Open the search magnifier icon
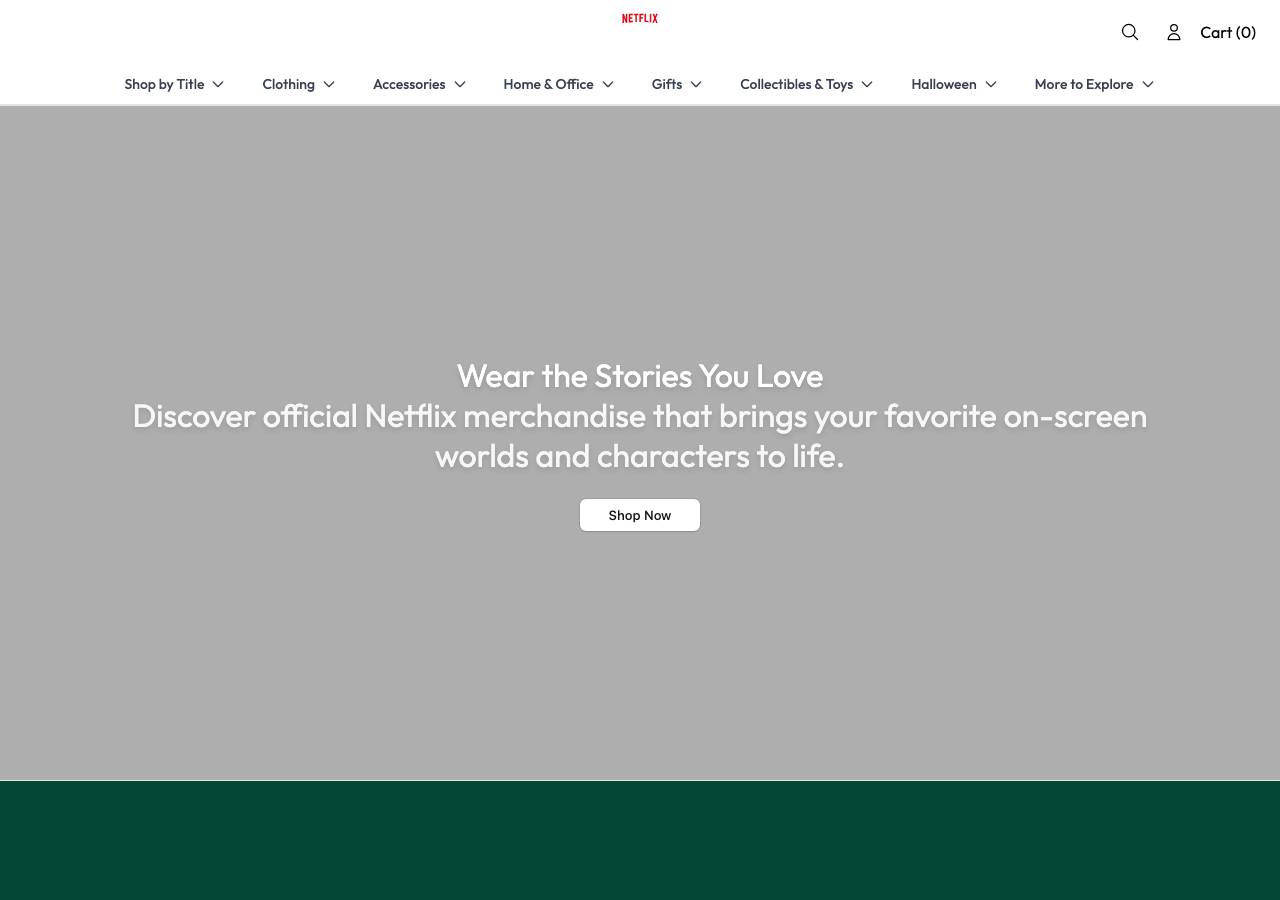 [x=1130, y=32]
